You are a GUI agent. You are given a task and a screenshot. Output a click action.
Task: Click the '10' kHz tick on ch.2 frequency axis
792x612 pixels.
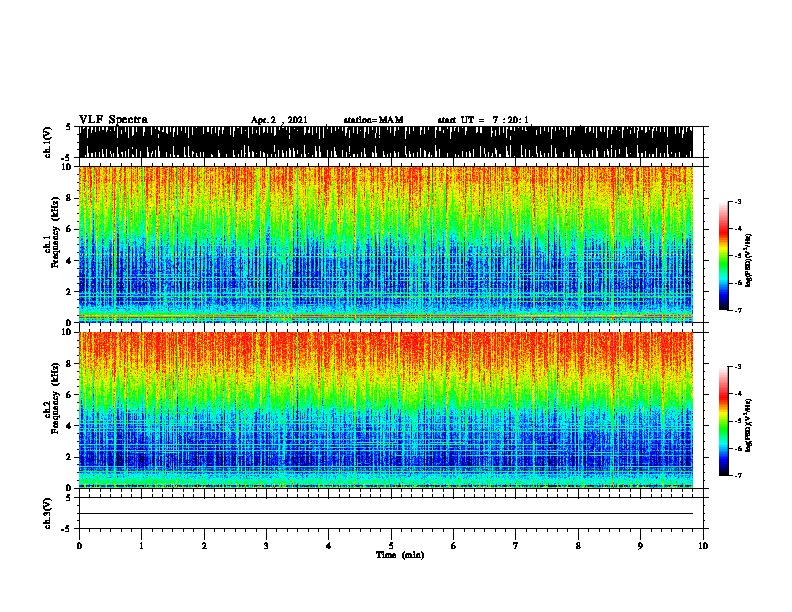(x=67, y=332)
